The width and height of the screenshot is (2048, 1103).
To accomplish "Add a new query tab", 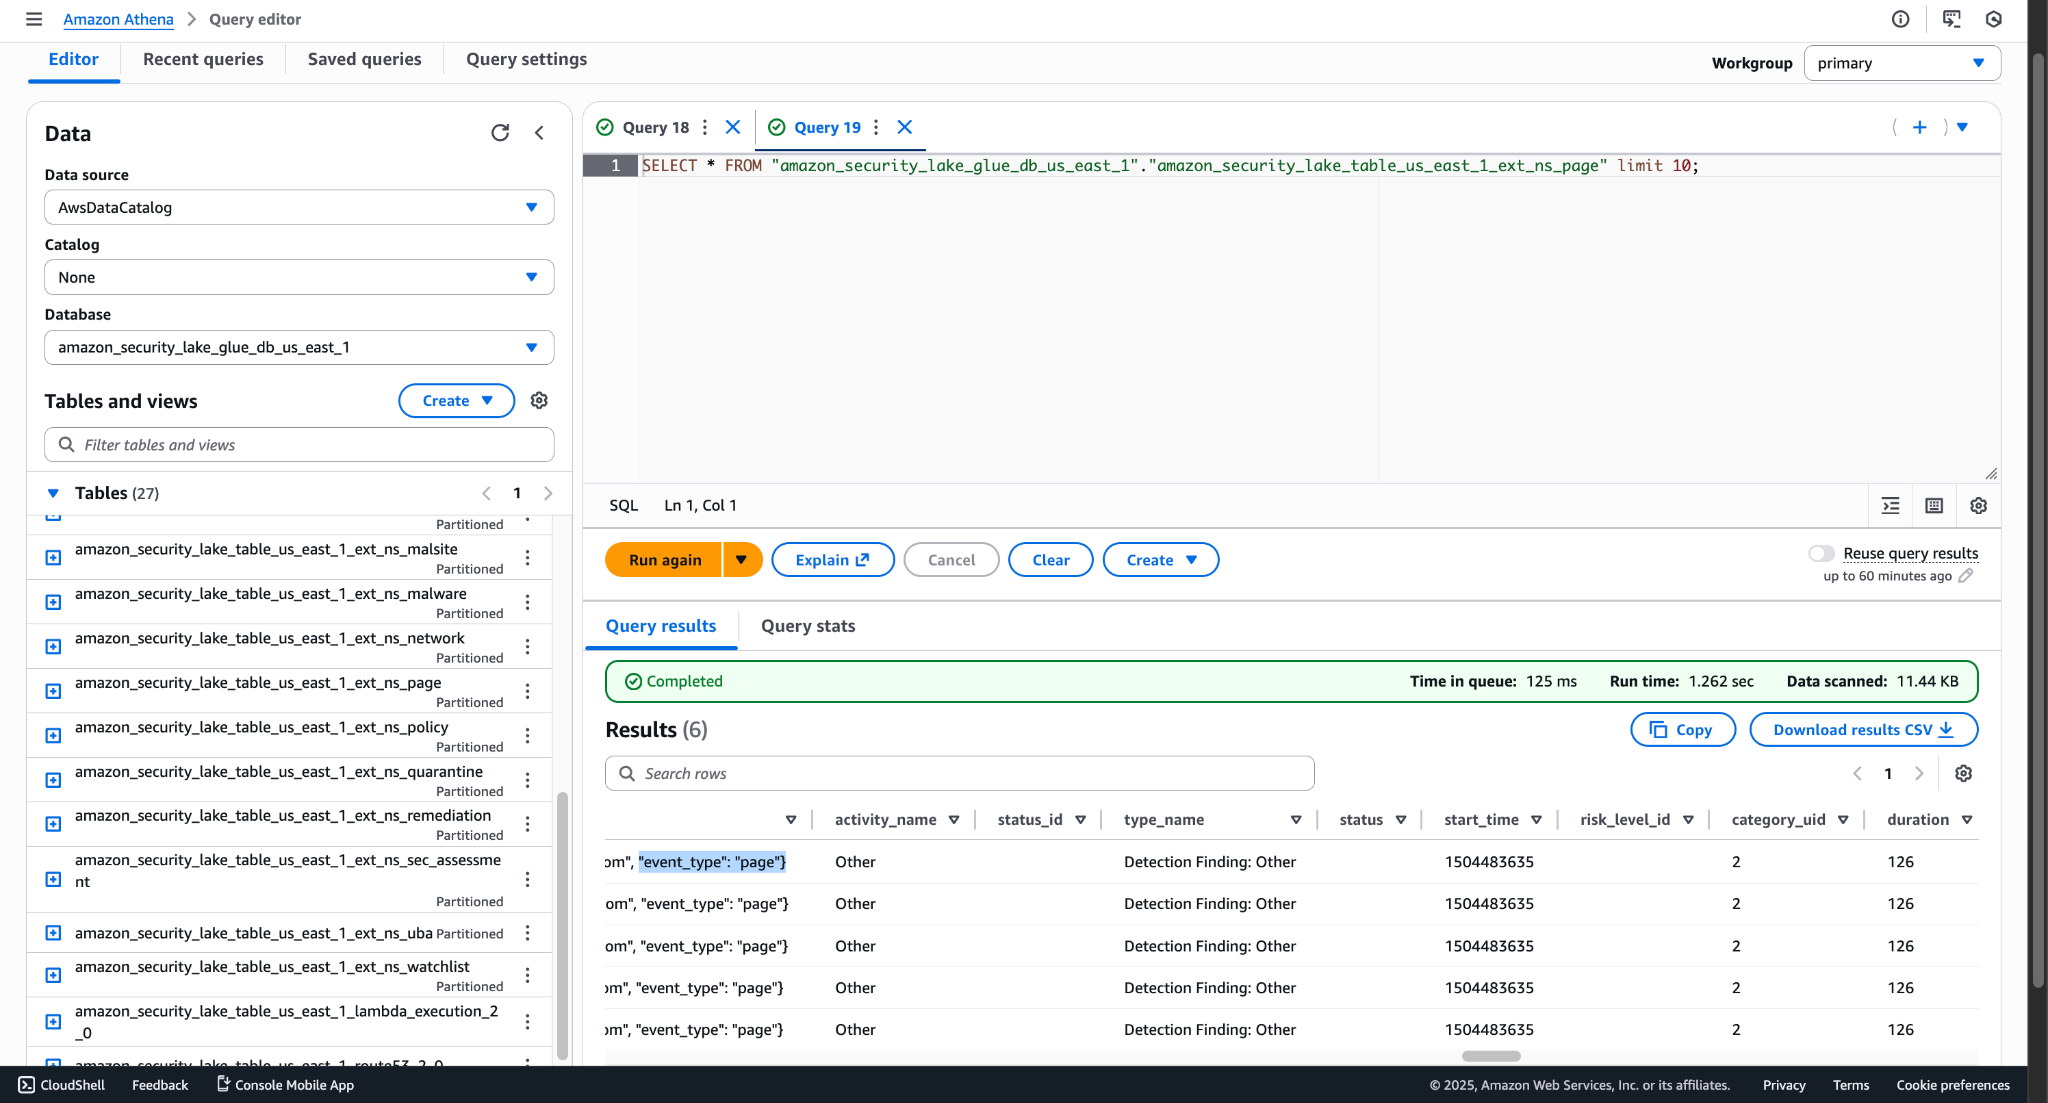I will [1920, 127].
